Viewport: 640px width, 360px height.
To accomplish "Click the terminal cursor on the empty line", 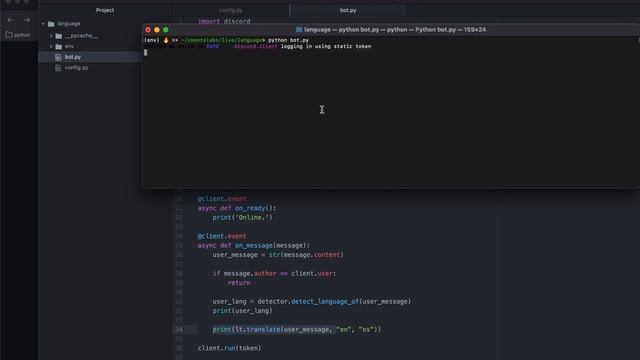I will click(146, 52).
